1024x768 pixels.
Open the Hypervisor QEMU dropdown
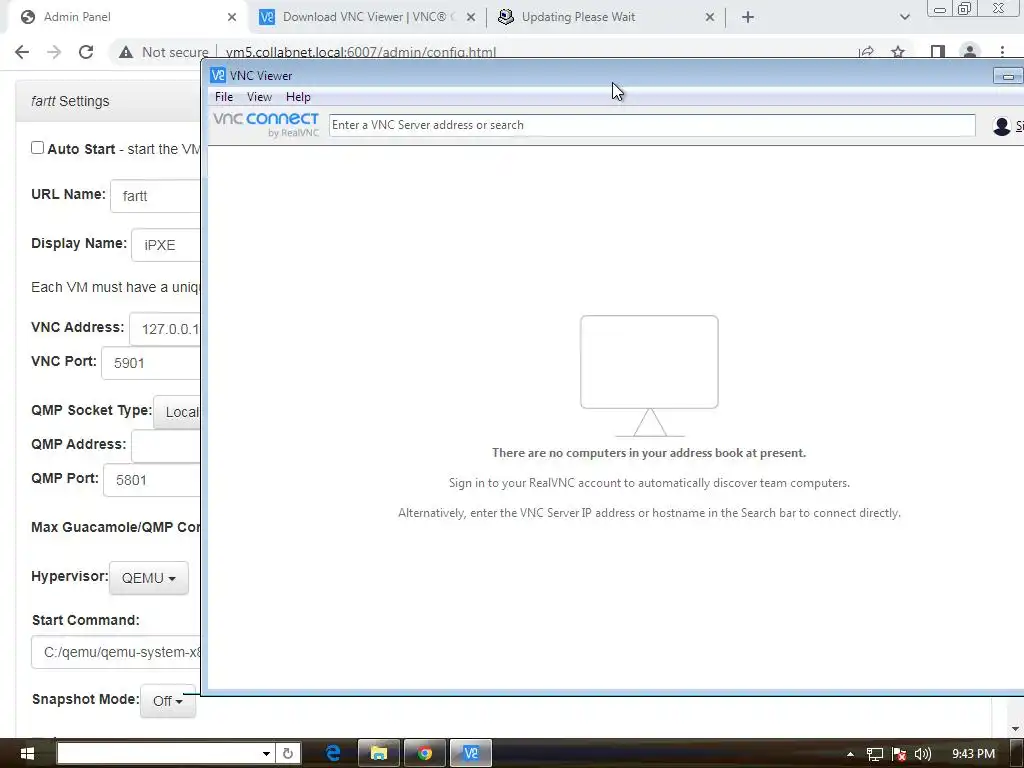pyautogui.click(x=149, y=578)
